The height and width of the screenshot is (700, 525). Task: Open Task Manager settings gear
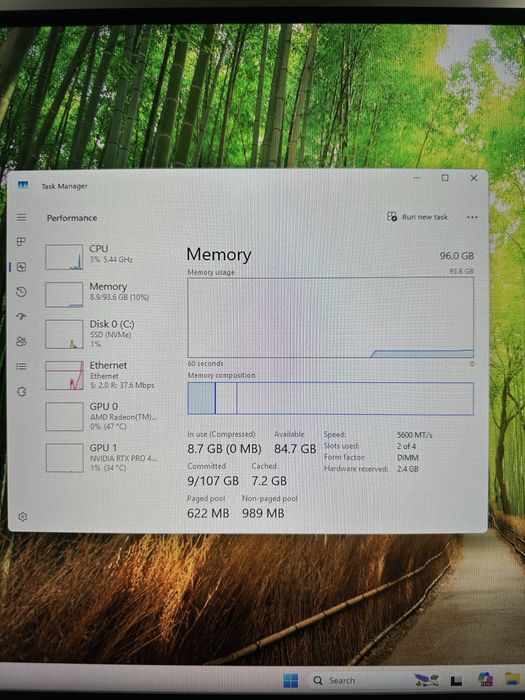[x=23, y=517]
